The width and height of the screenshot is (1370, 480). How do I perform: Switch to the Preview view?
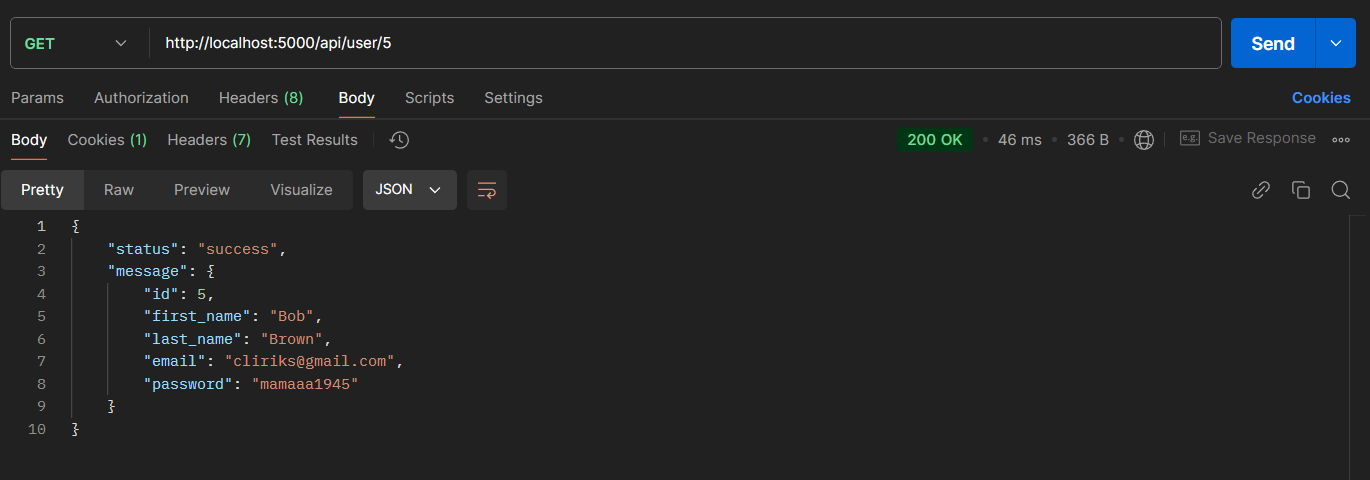[x=202, y=190]
